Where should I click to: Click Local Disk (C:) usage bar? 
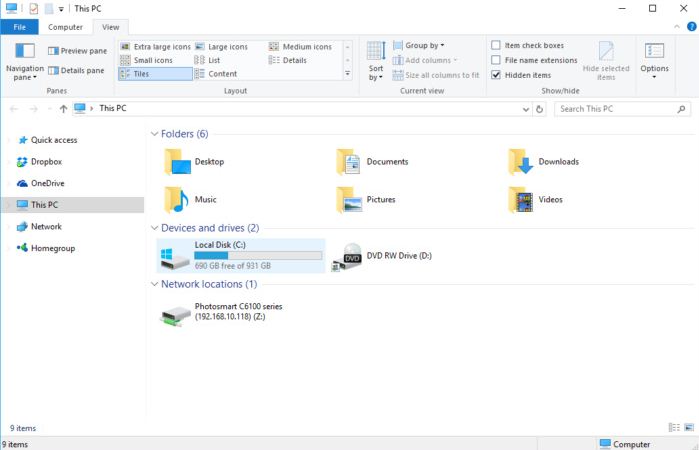click(x=258, y=256)
